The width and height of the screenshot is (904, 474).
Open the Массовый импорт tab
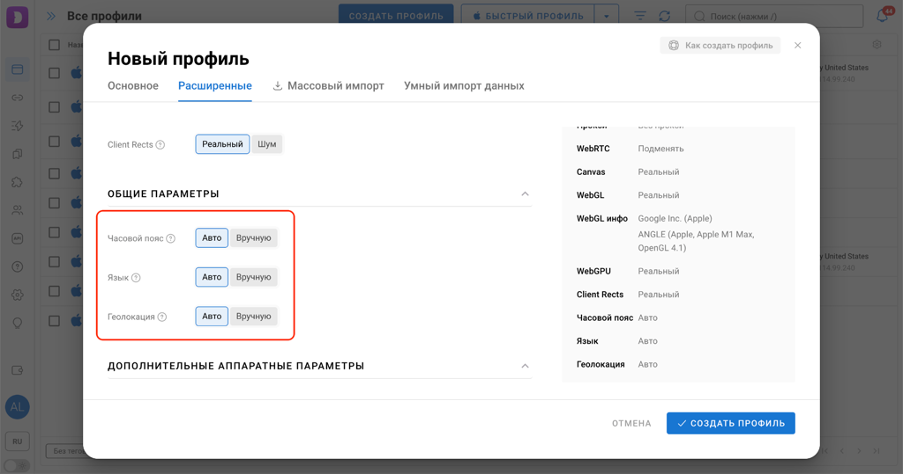[x=328, y=86]
